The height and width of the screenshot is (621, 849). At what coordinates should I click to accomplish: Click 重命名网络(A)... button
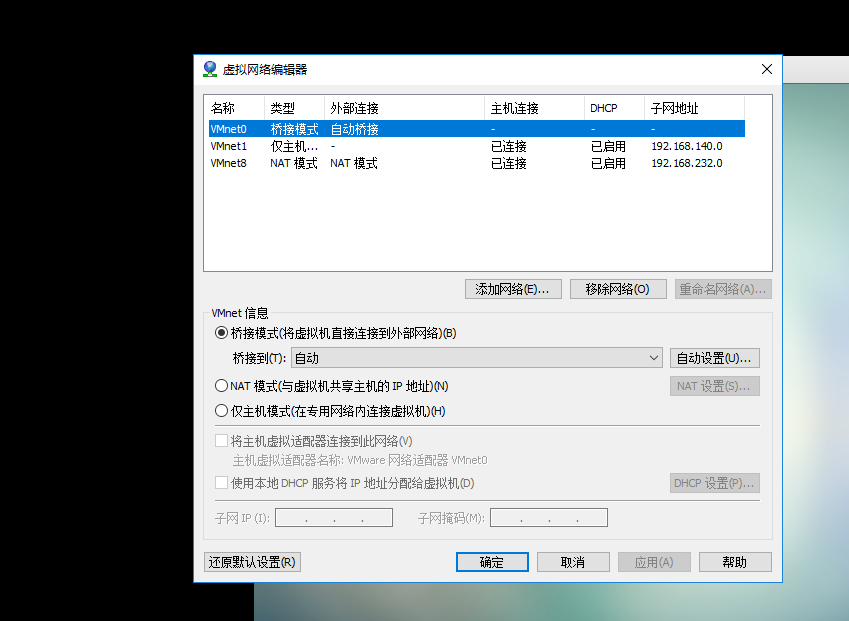point(723,289)
